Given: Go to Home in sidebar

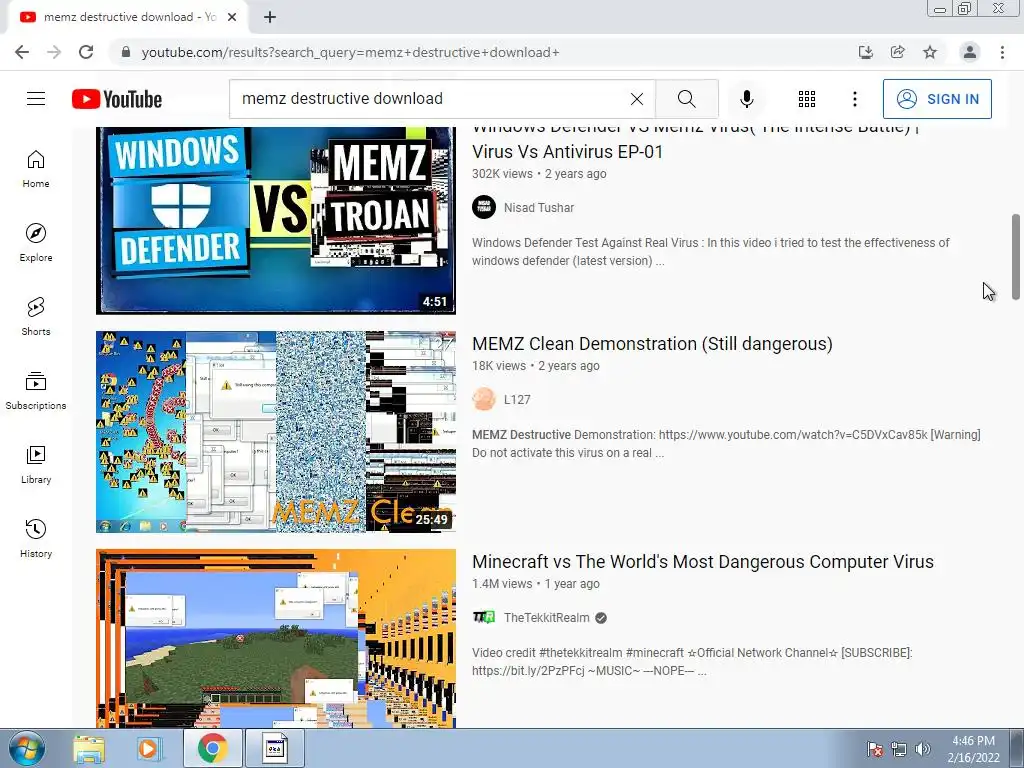Looking at the screenshot, I should click(x=36, y=169).
